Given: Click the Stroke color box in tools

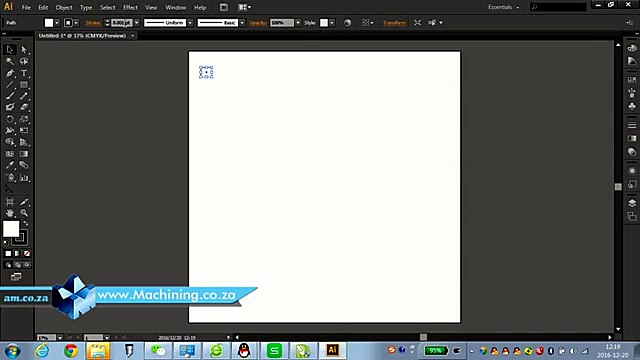Looking at the screenshot, I should (x=20, y=238).
